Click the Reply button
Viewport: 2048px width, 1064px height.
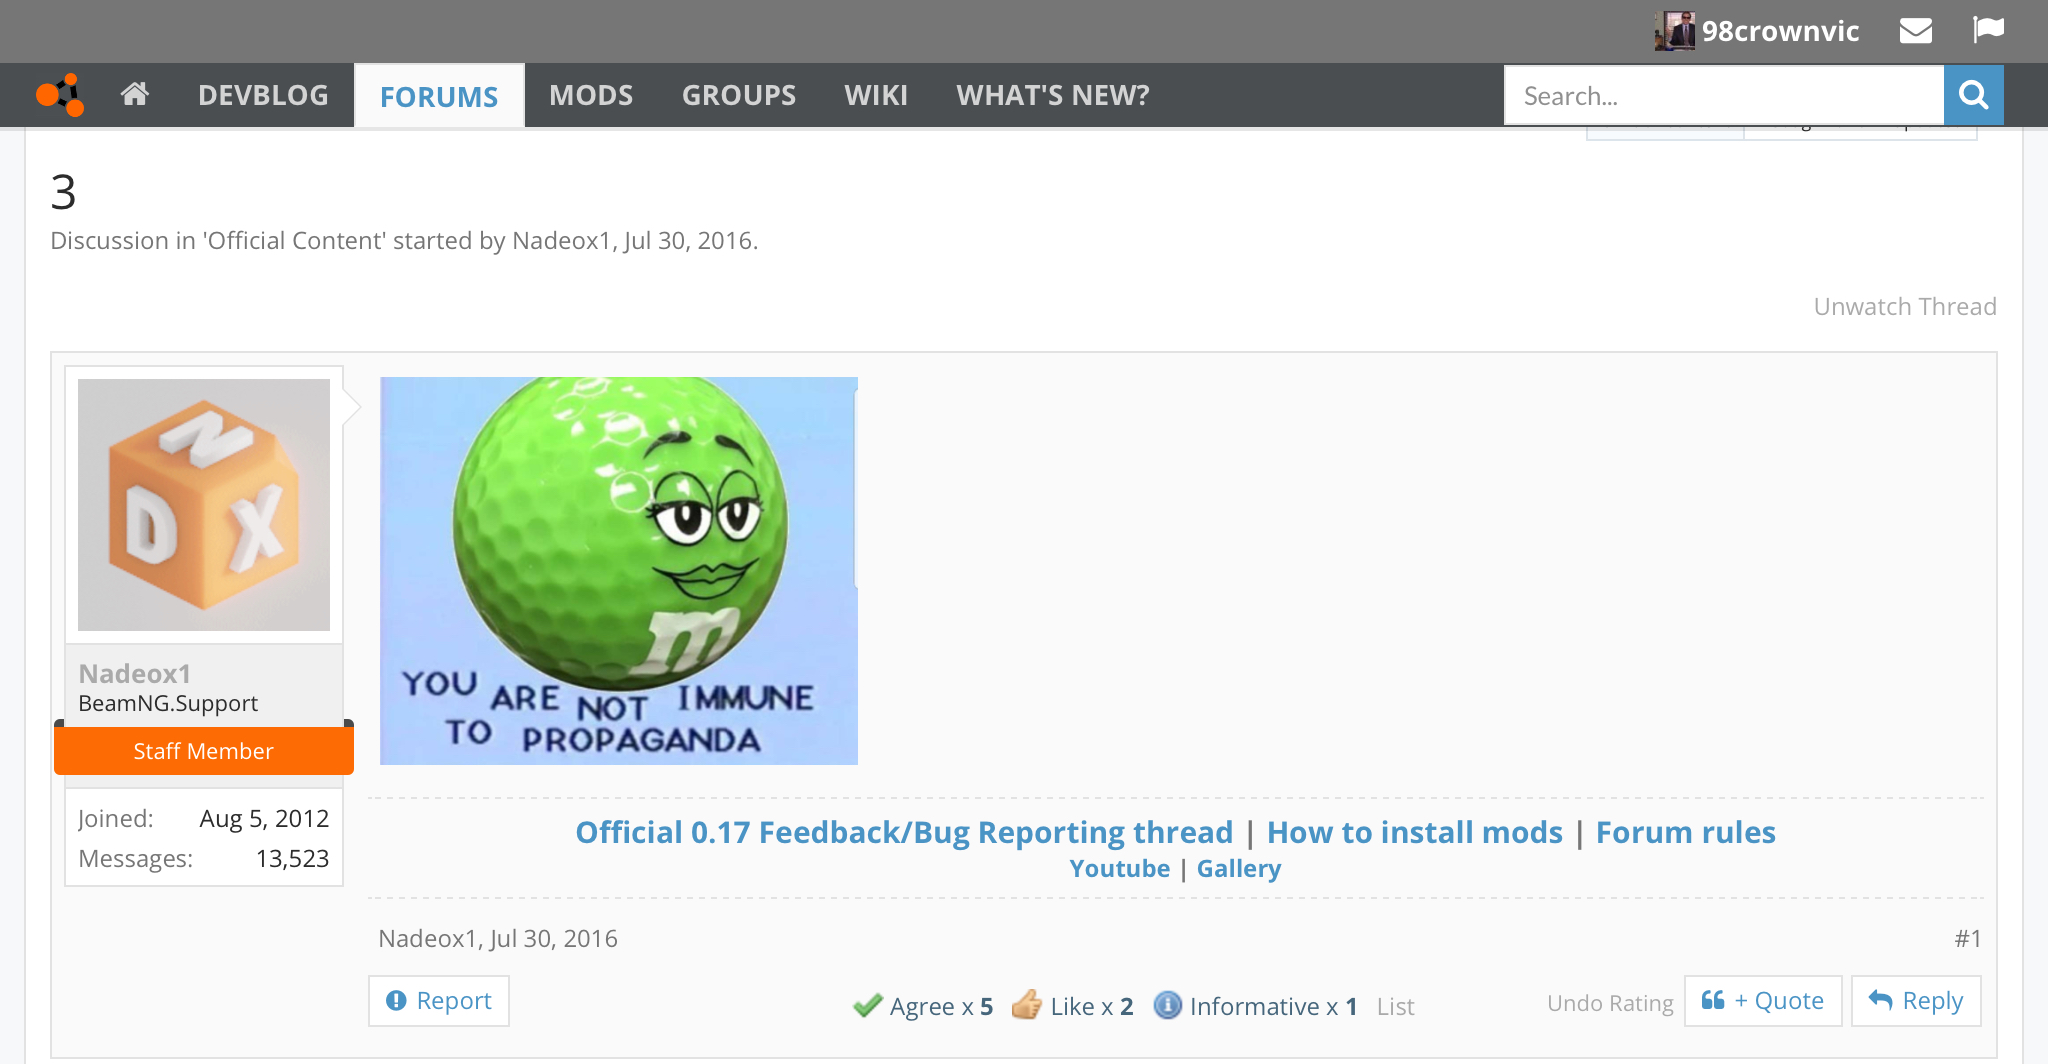(x=1916, y=1001)
